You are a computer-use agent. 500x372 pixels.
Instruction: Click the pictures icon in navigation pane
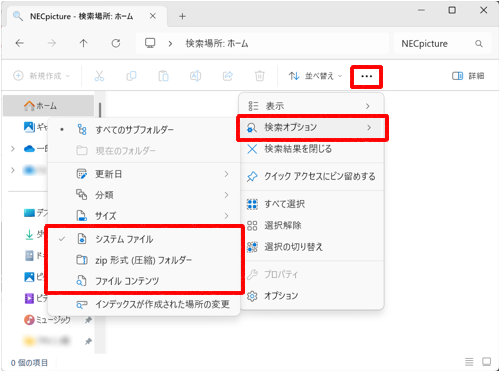point(29,277)
